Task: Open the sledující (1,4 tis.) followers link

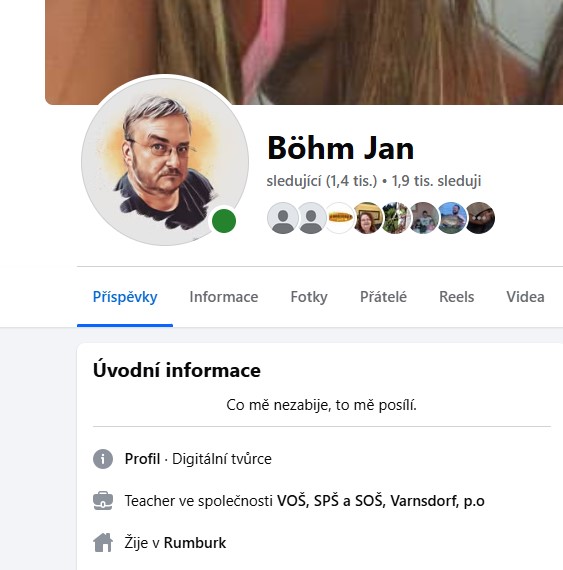Action: coord(322,181)
